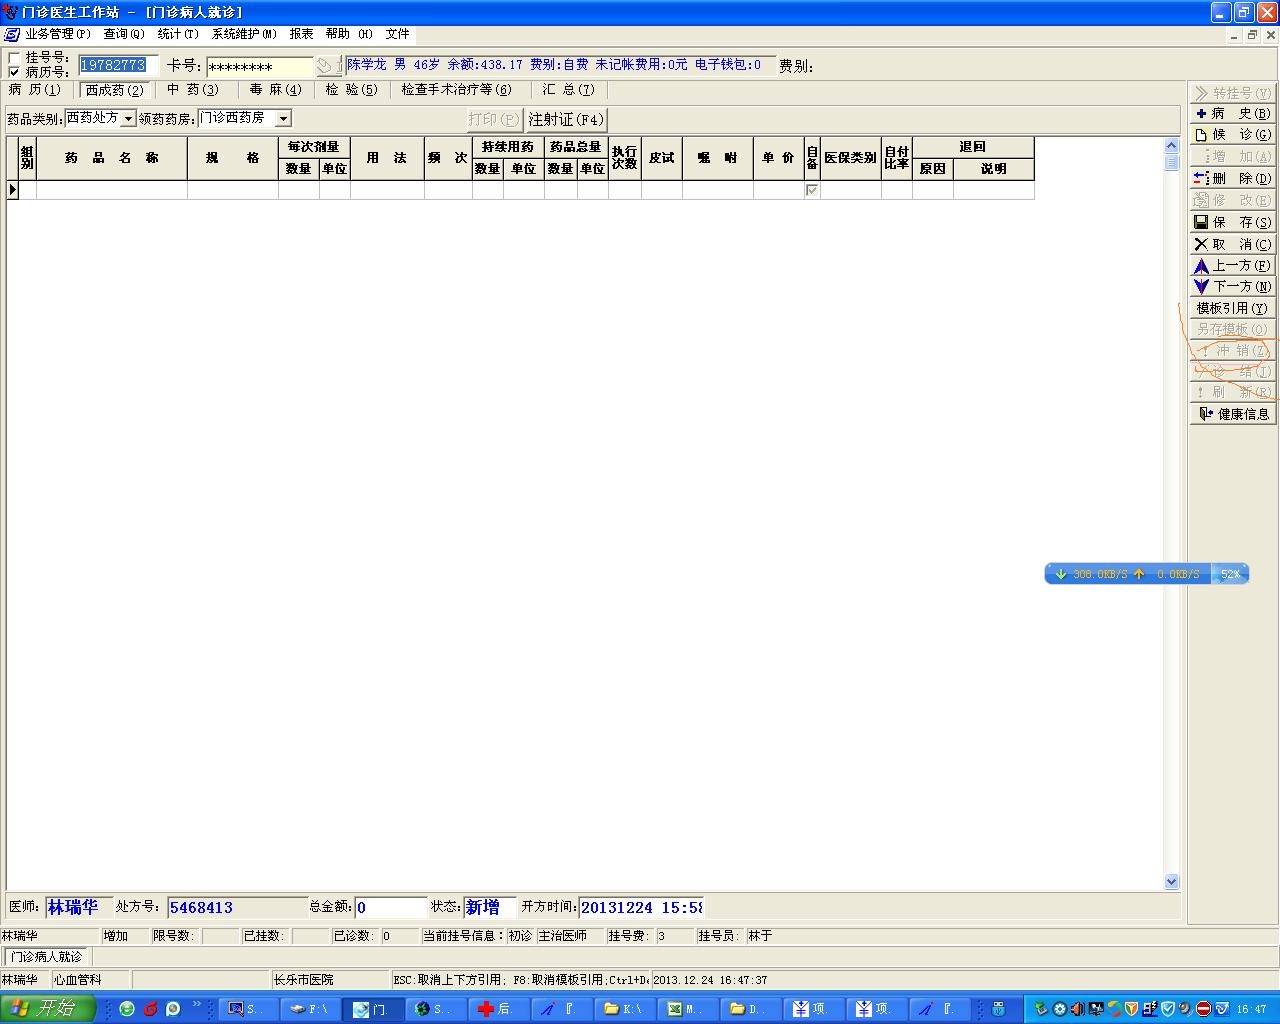1280x1024 pixels.
Task: Open the F:\ drive taskbar window
Action: click(309, 1009)
